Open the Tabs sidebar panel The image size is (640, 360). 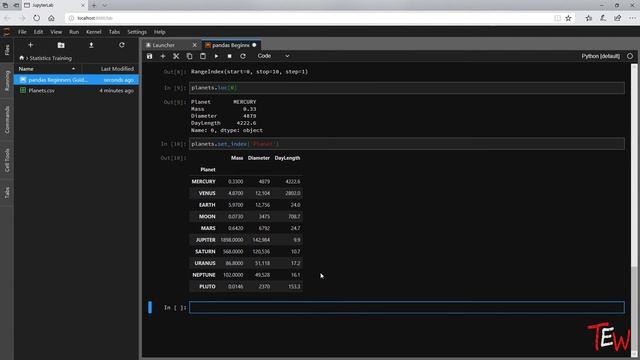[7, 192]
